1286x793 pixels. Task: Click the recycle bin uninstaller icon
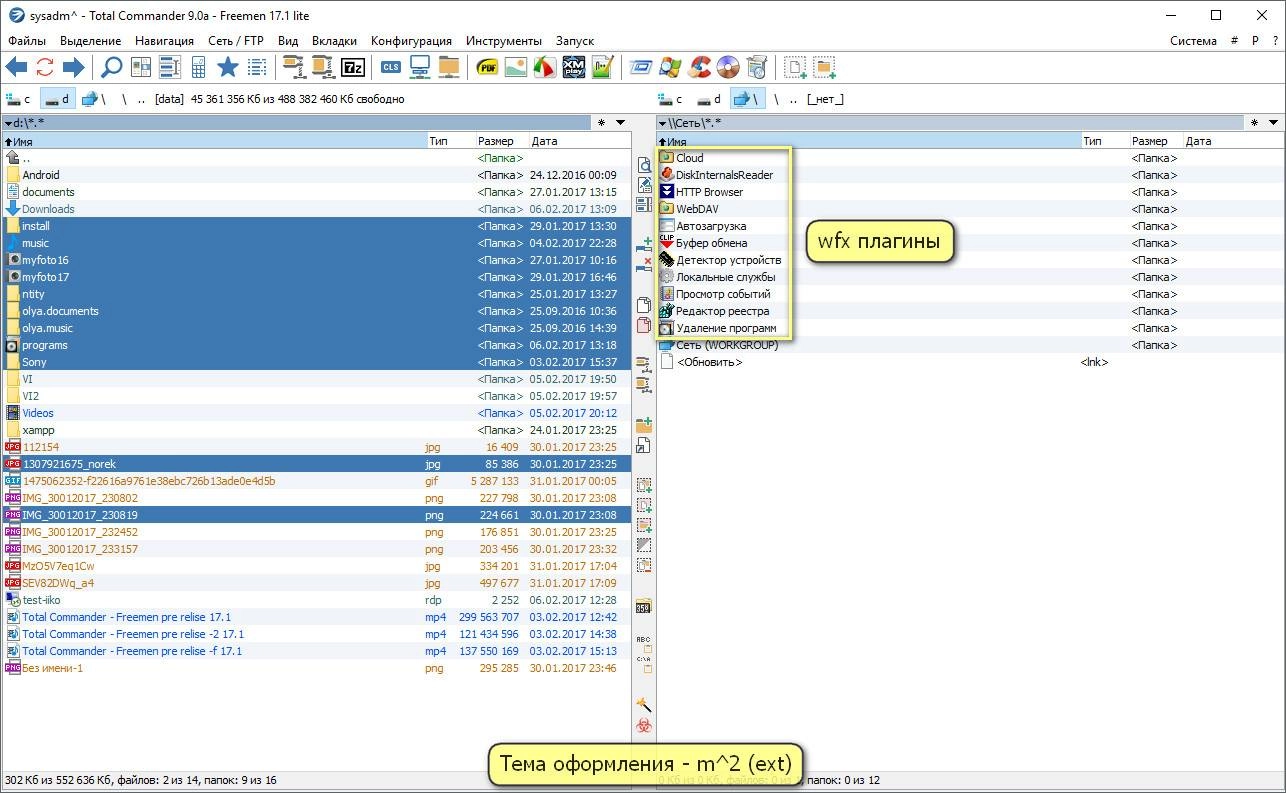point(757,68)
